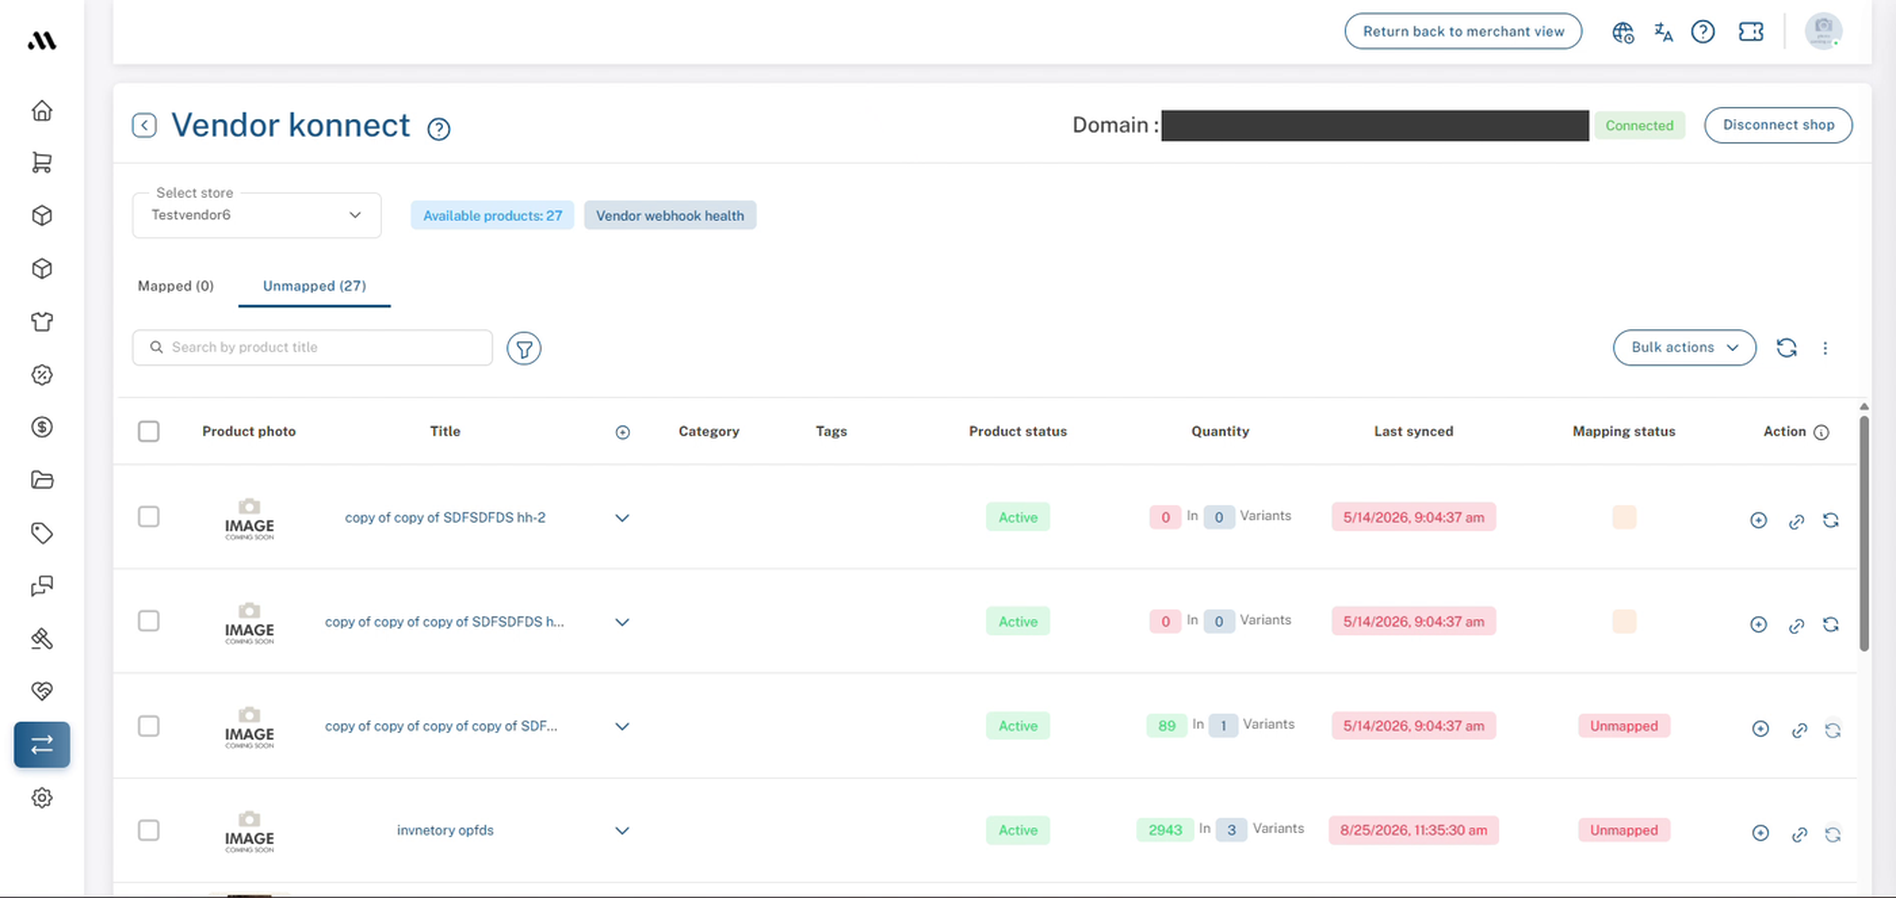This screenshot has height=898, width=1896.
Task: Check the box for invnetory opfds
Action: pos(149,830)
